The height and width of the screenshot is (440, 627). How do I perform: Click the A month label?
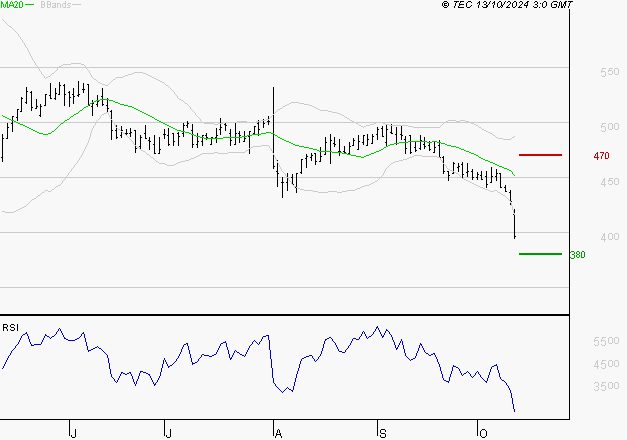pos(278,434)
